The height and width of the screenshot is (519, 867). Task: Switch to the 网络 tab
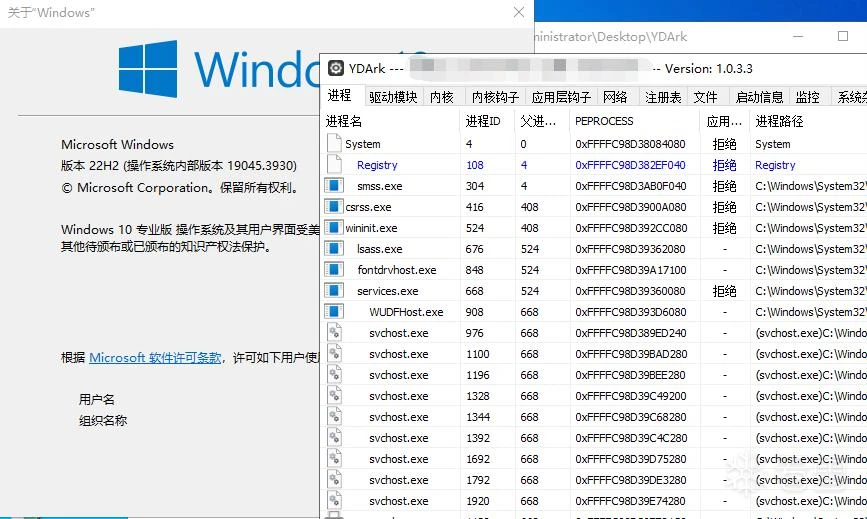(615, 97)
